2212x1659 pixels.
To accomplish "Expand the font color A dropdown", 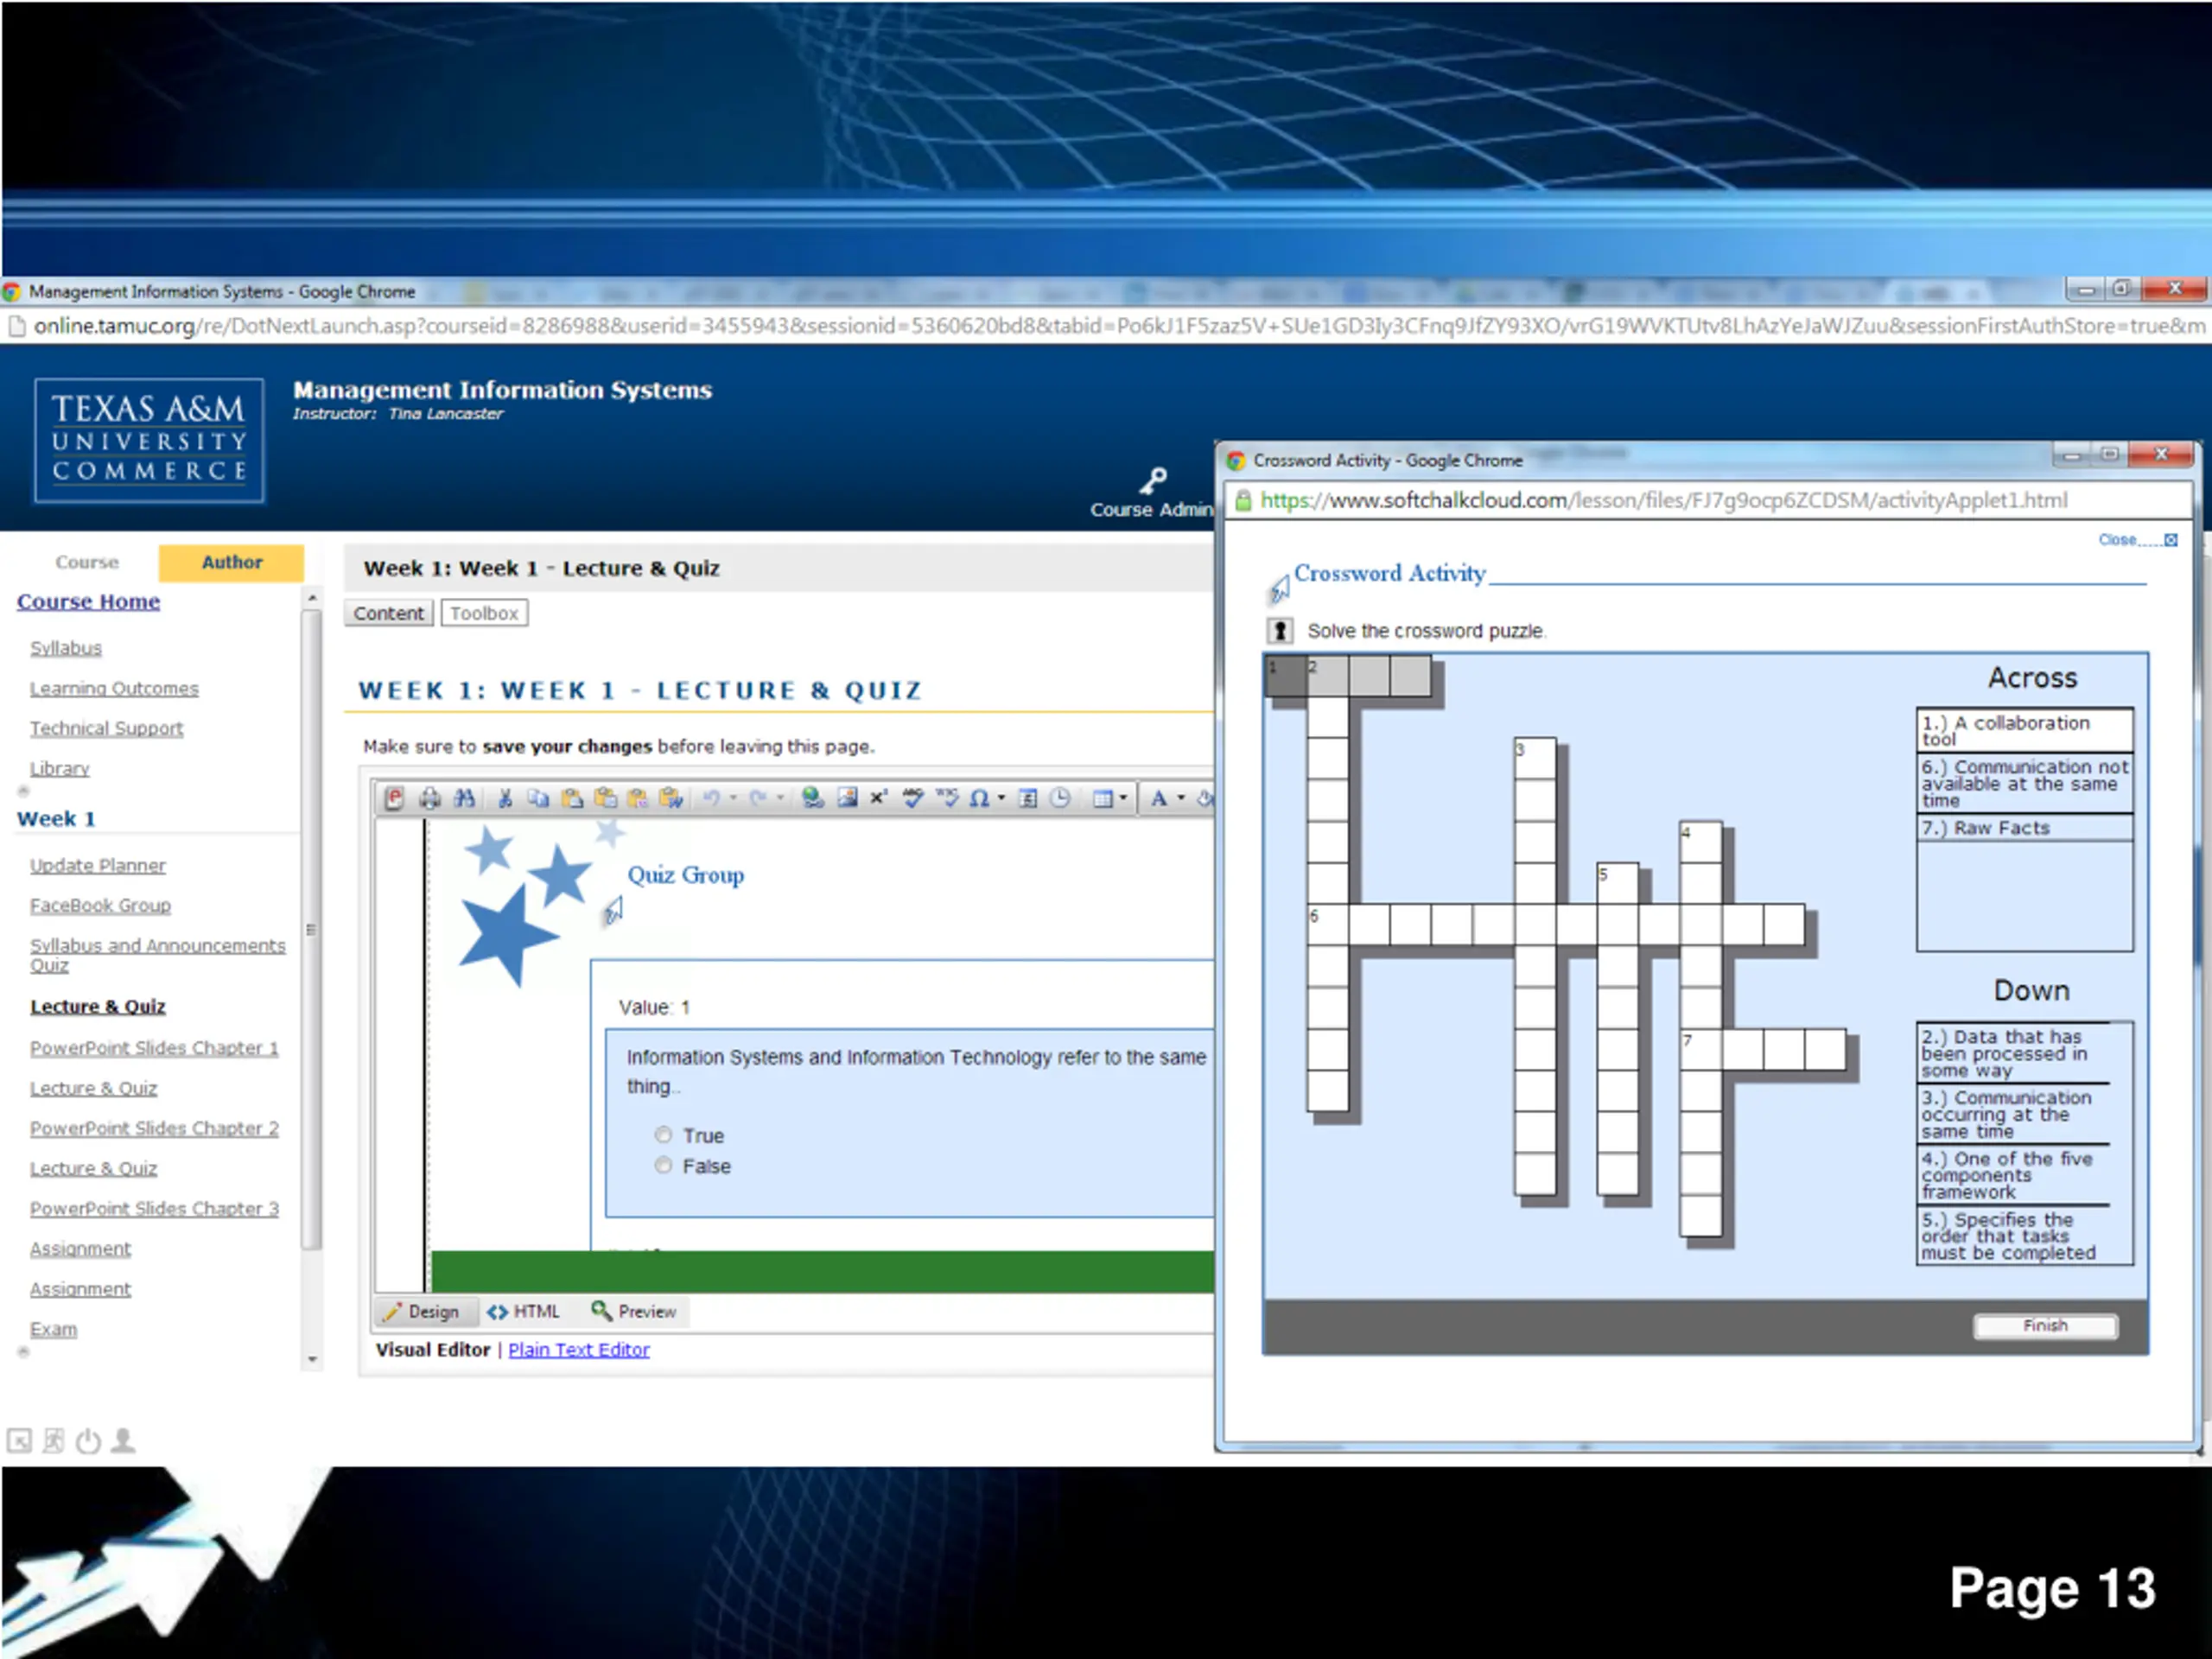I will [1181, 798].
